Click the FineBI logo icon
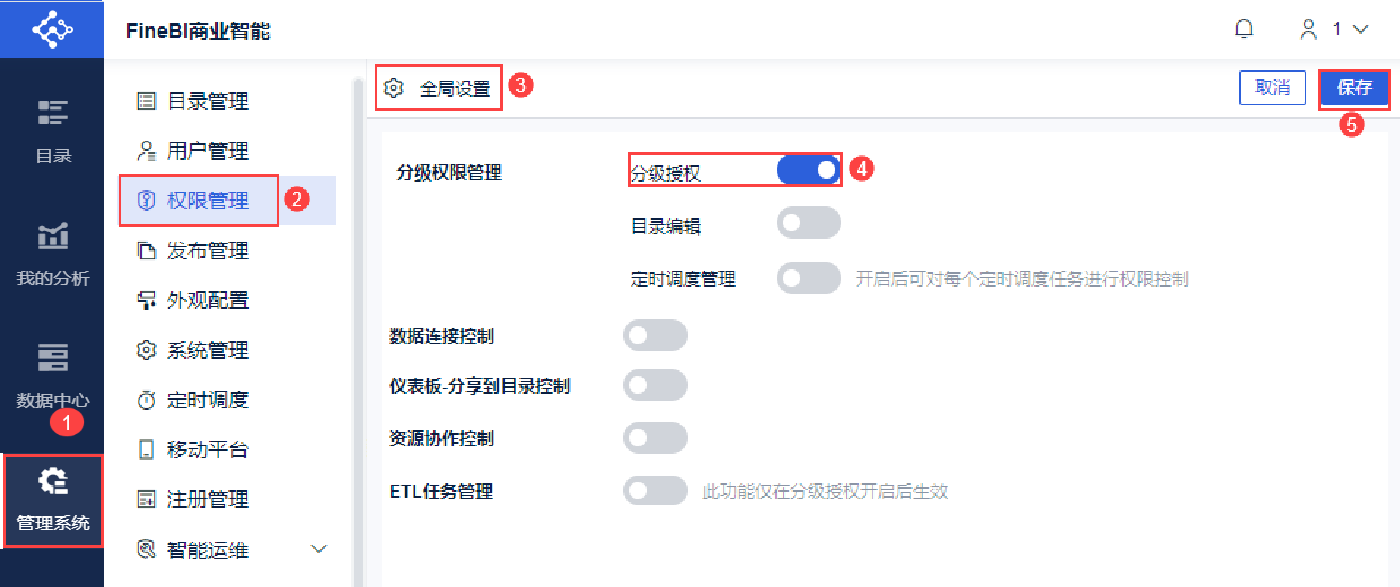Image resolution: width=1400 pixels, height=587 pixels. 52,29
